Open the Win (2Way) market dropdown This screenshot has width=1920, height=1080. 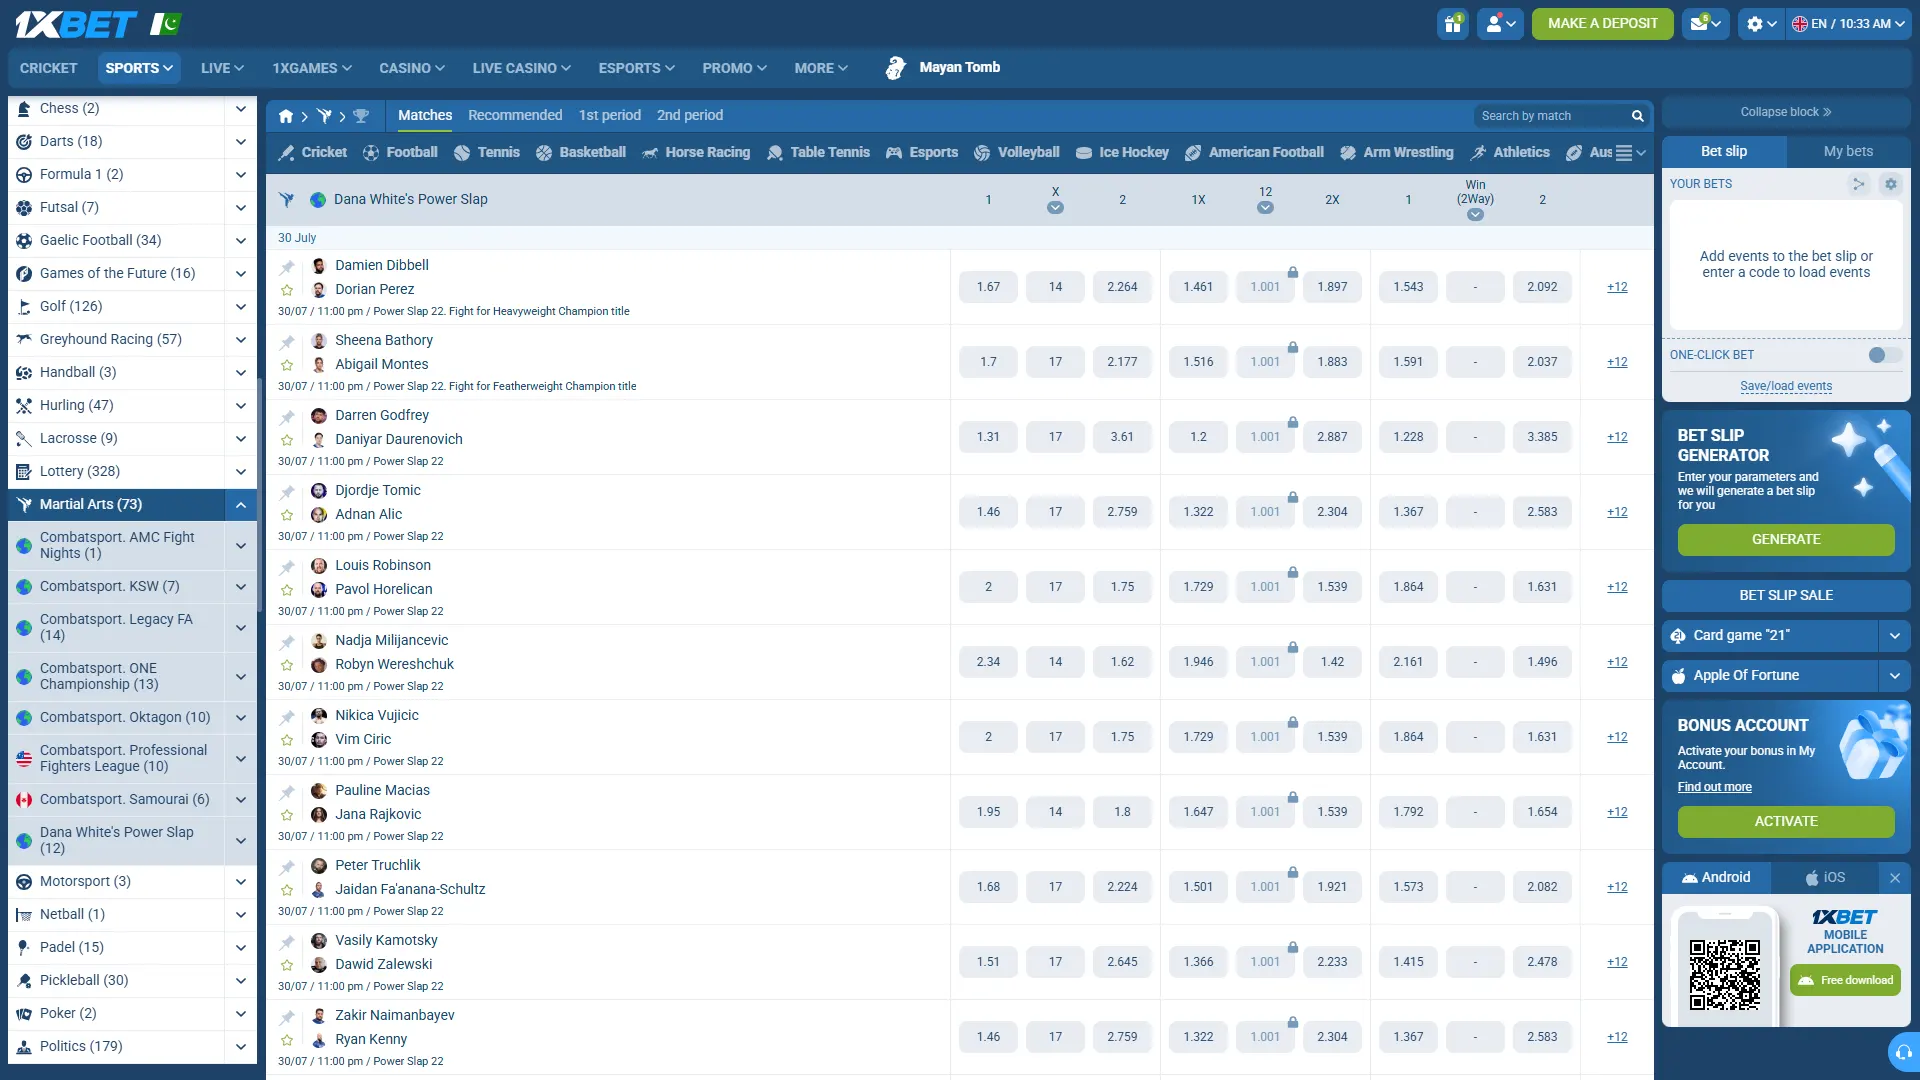1475,215
